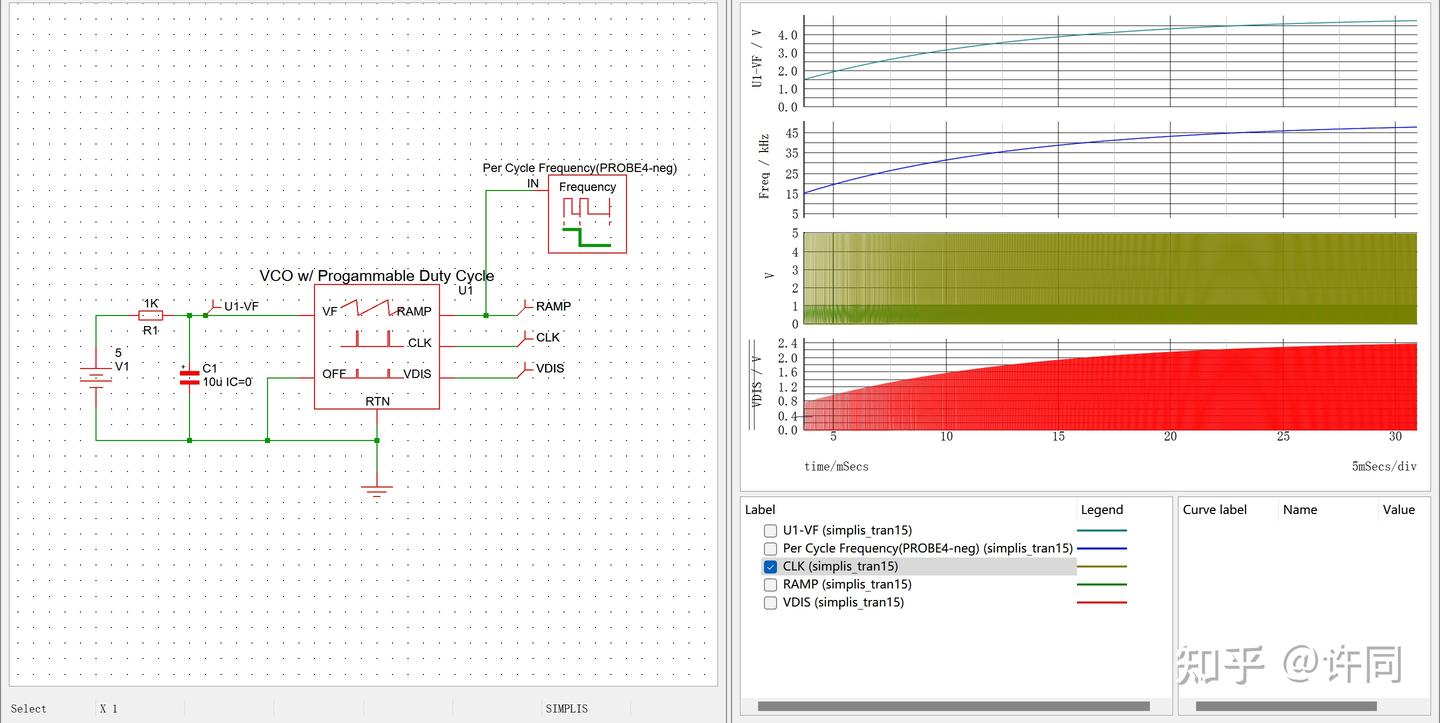The width and height of the screenshot is (1440, 723).
Task: Click the Label column header
Action: click(760, 510)
